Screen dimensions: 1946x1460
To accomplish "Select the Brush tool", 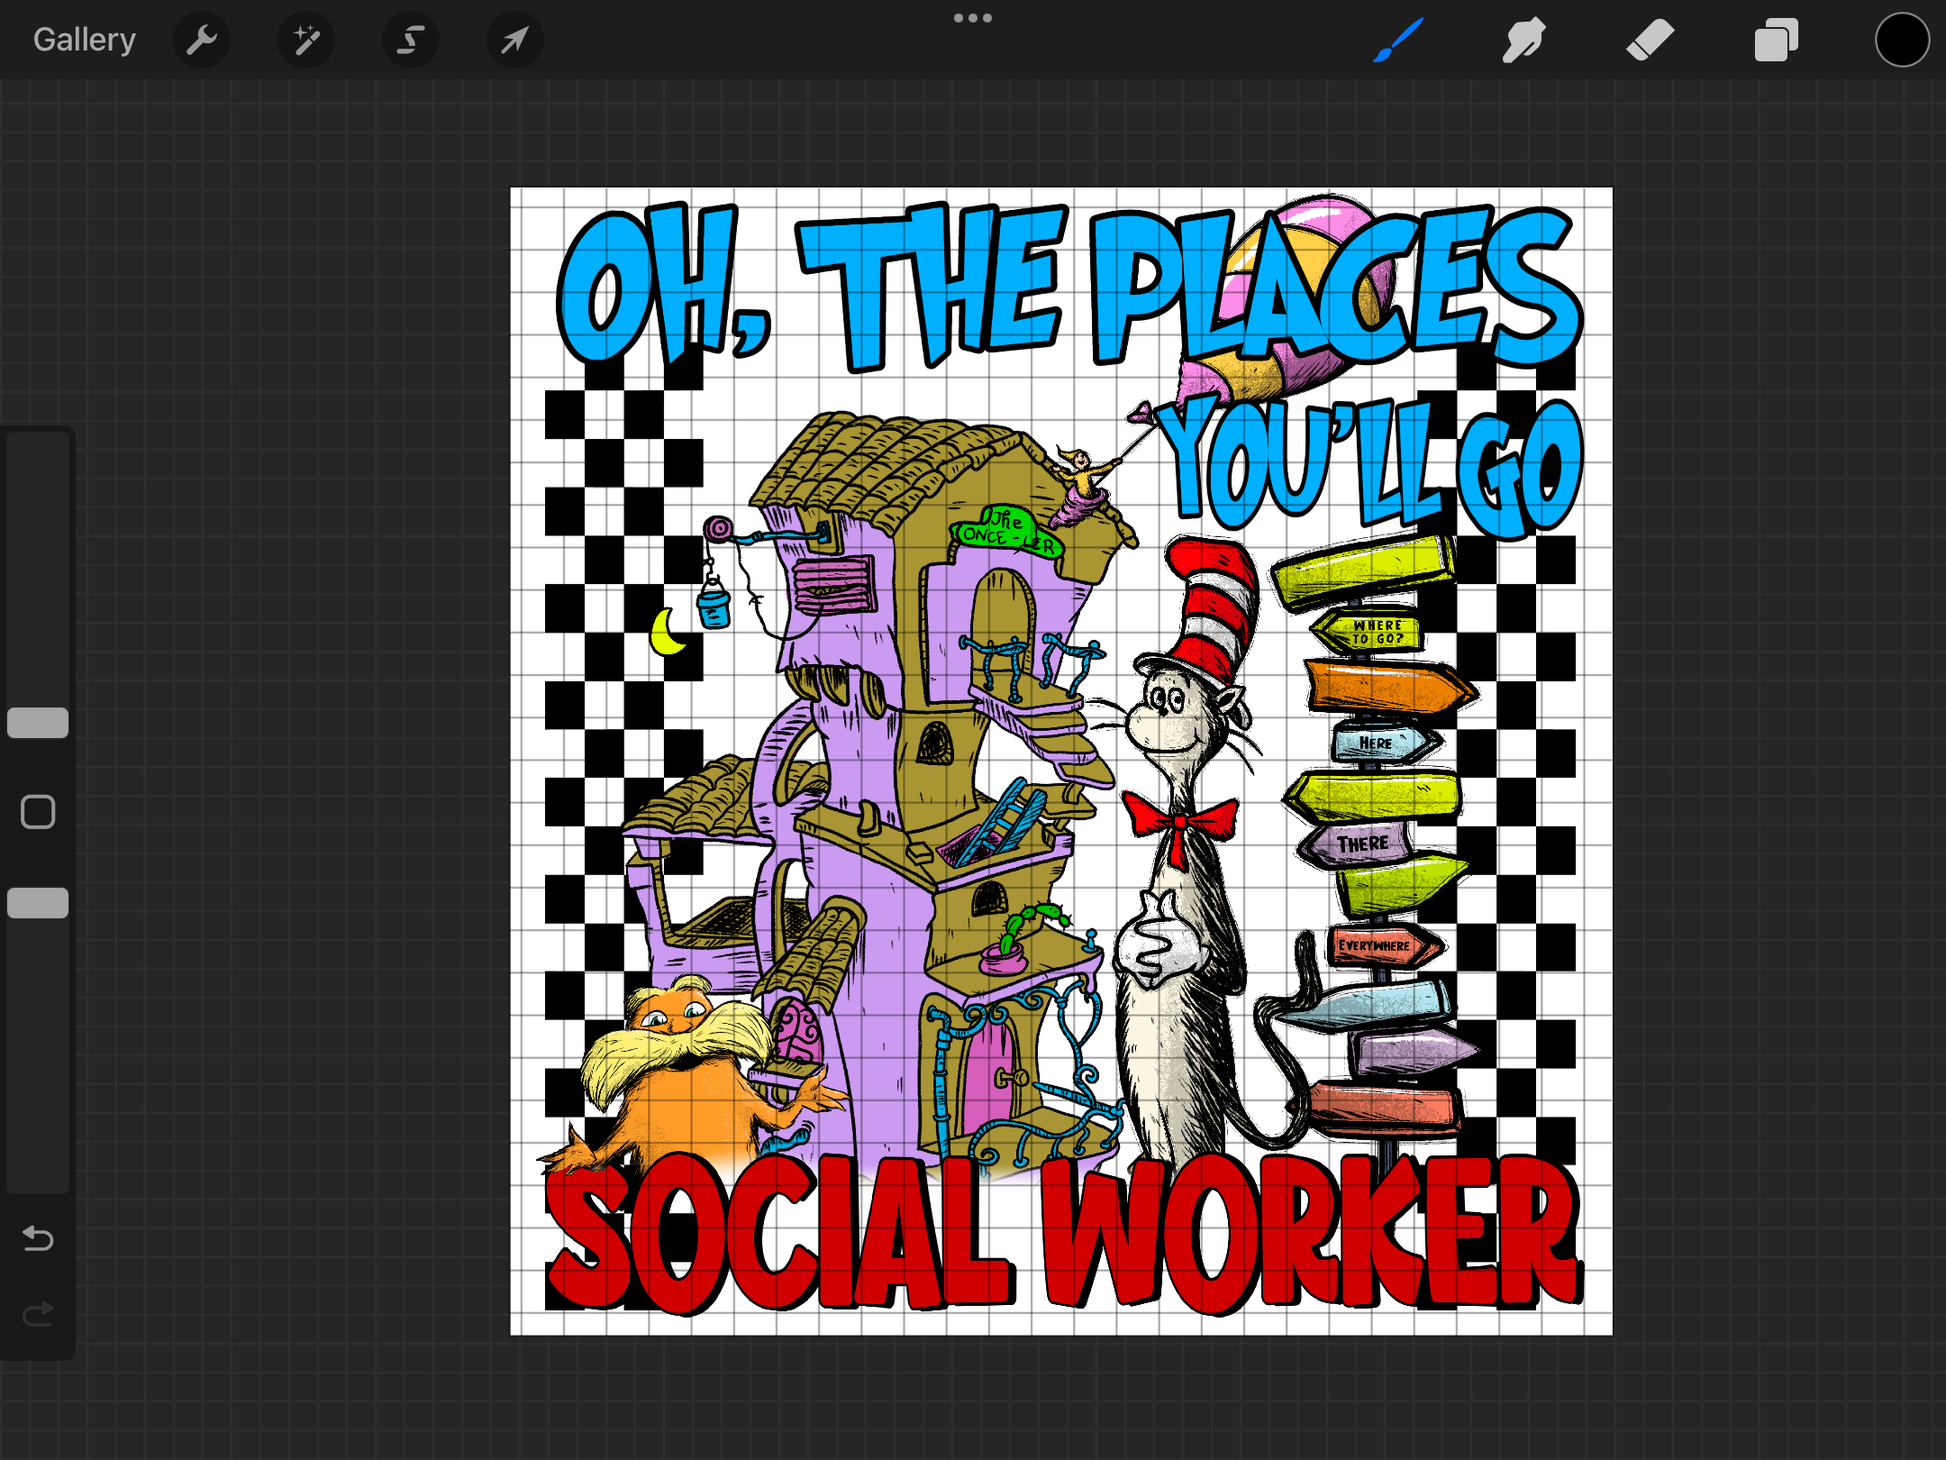I will [1398, 40].
